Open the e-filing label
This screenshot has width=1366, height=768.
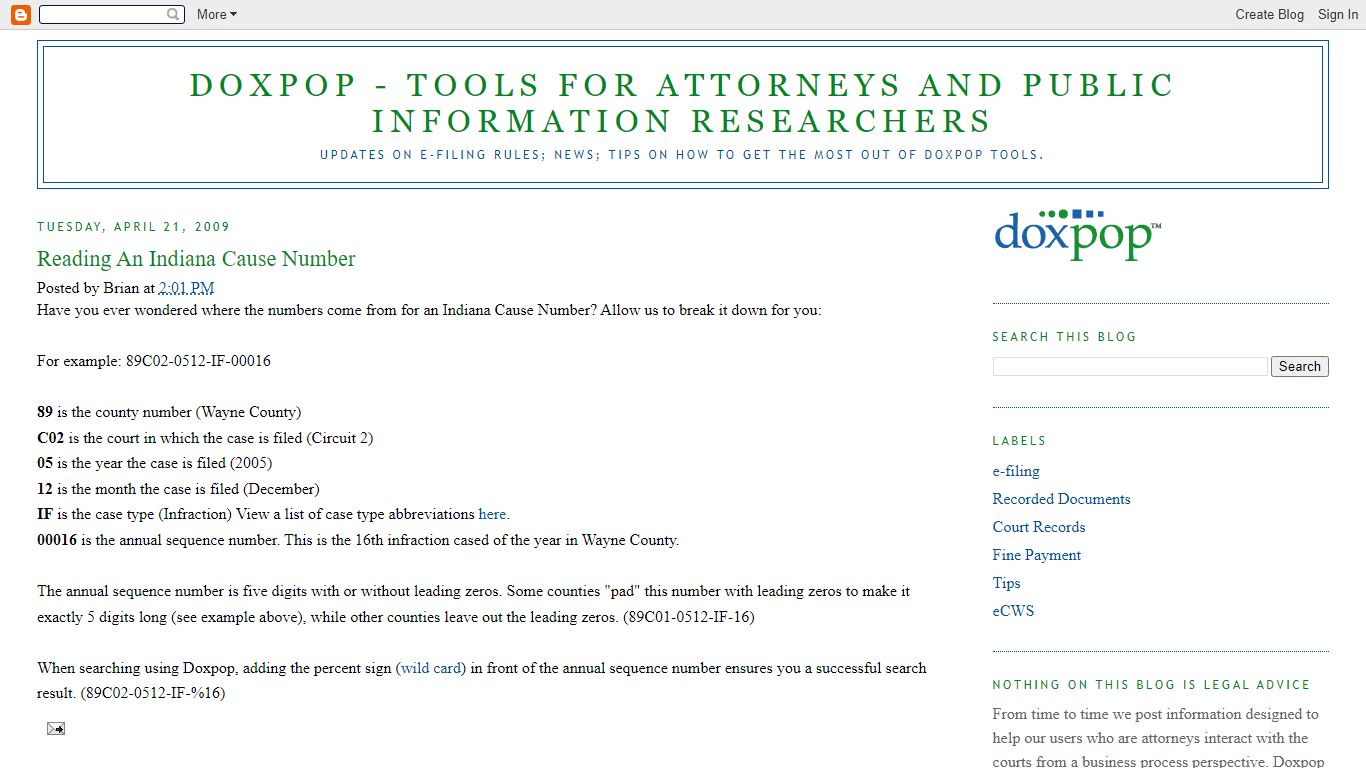pyautogui.click(x=1016, y=471)
